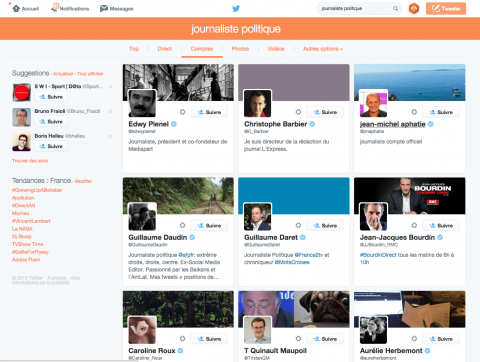Open À propos footer link
The height and width of the screenshot is (362, 480).
[x=57, y=278]
